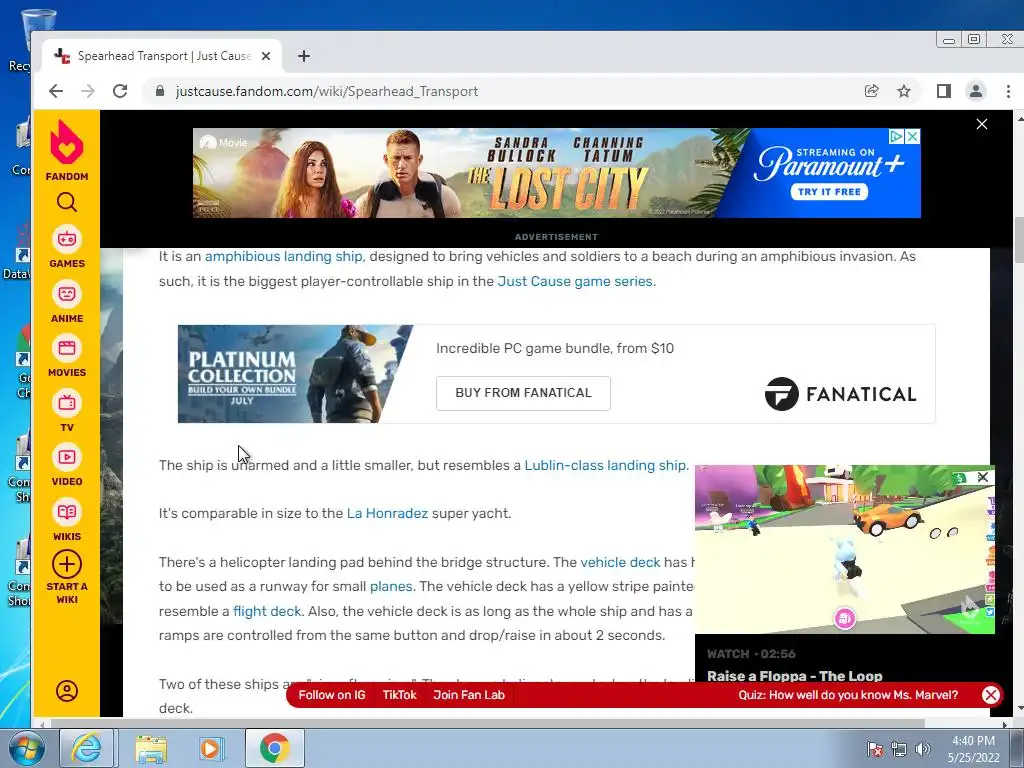Click the share page icon in address bar
This screenshot has height=768, width=1024.
(x=871, y=91)
